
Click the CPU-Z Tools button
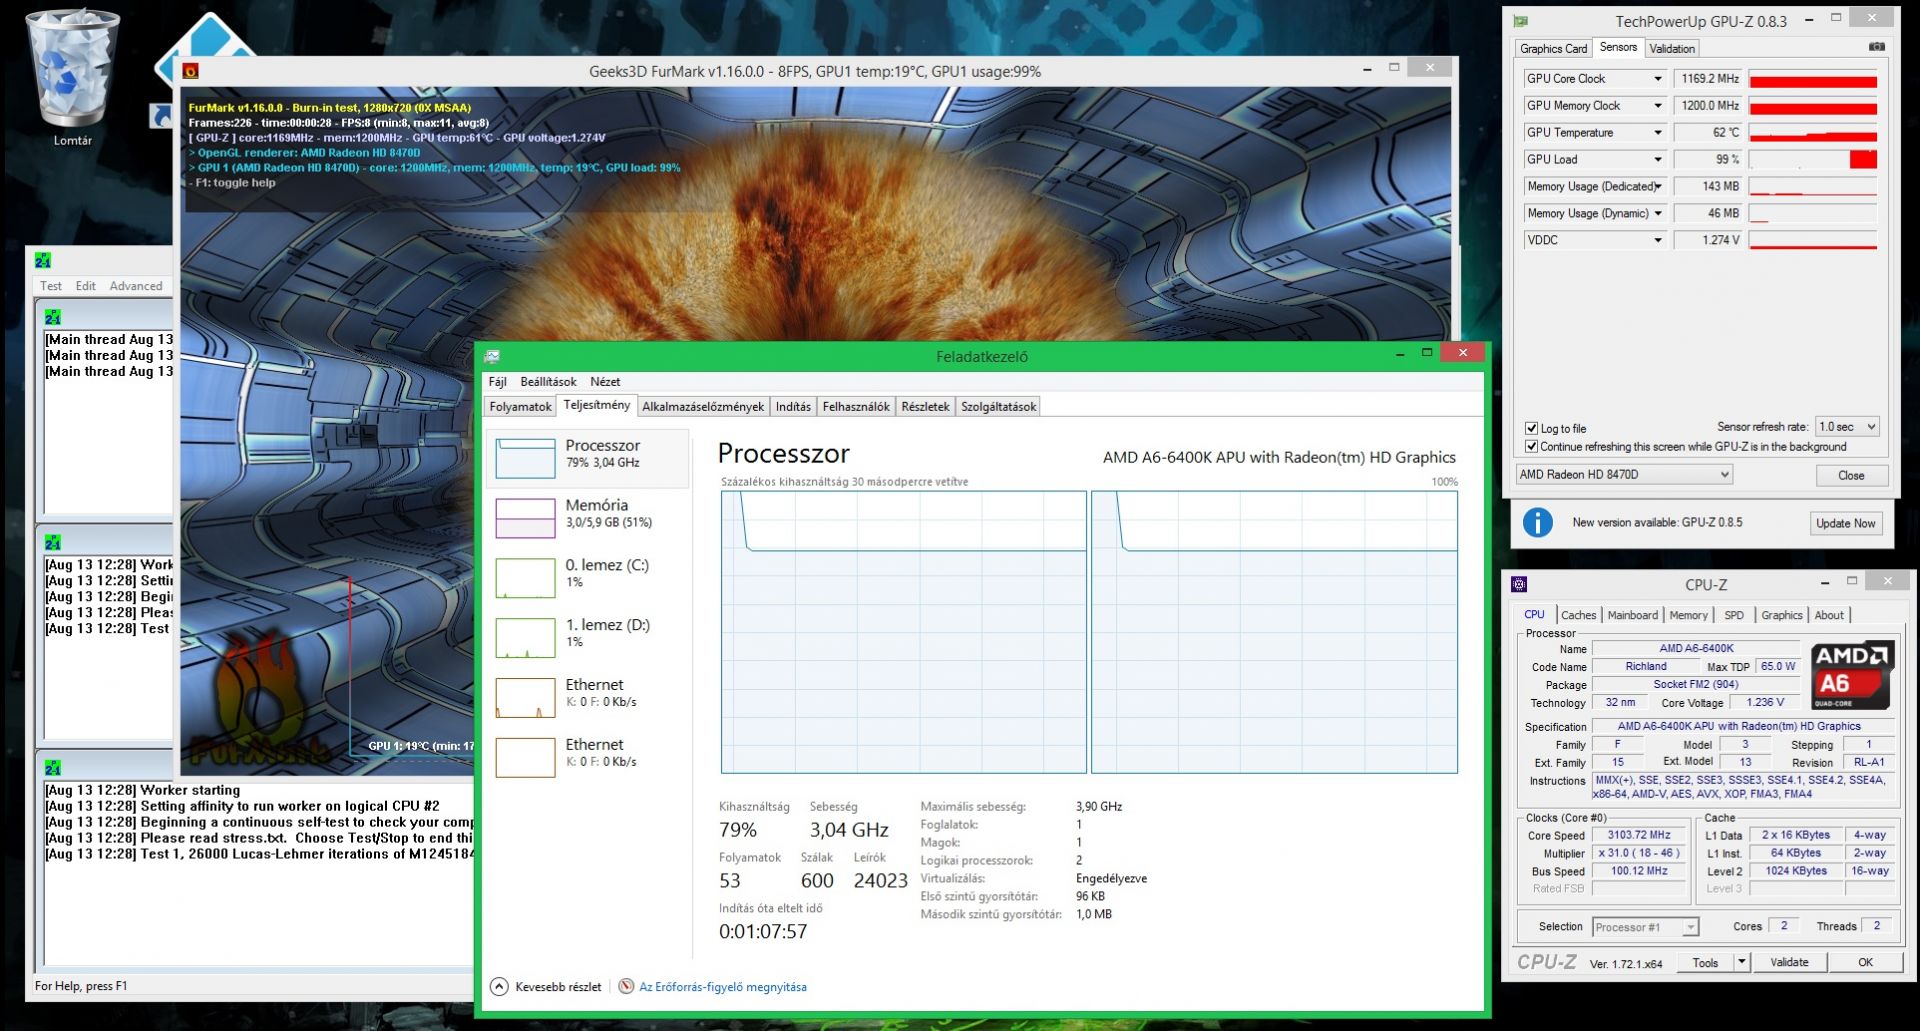(1705, 962)
